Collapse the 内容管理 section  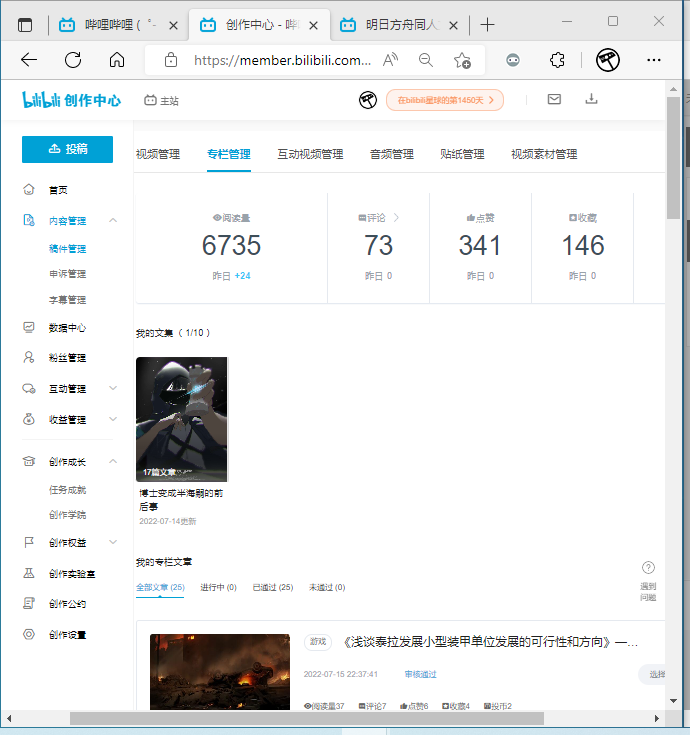coord(113,221)
